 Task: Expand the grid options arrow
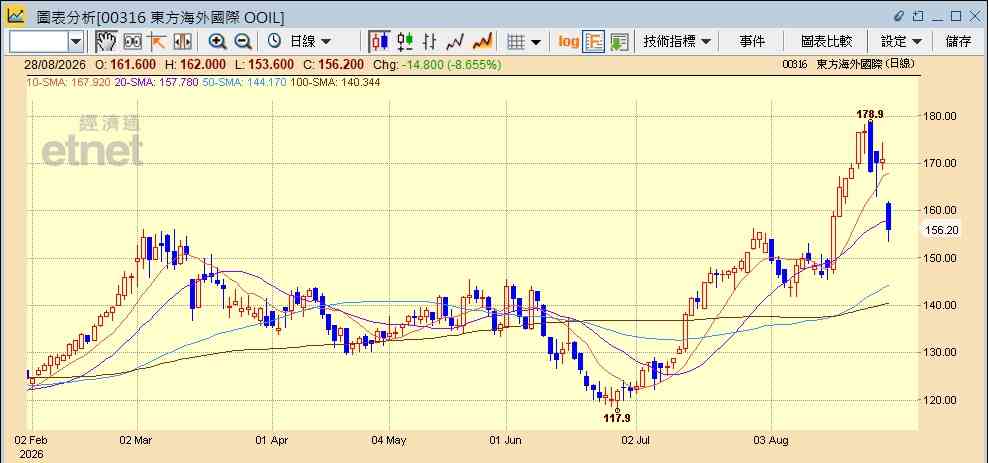click(536, 42)
